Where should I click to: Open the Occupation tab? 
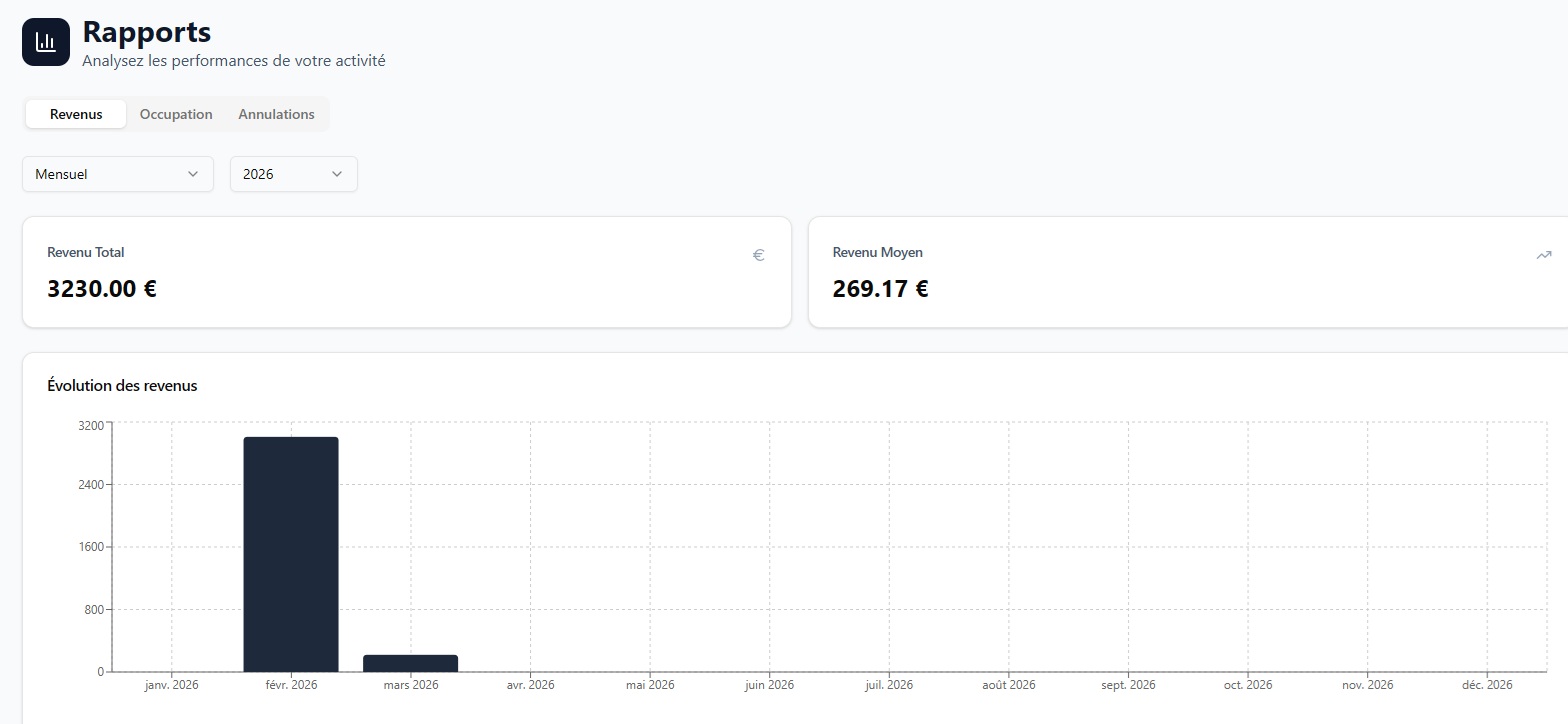point(176,114)
